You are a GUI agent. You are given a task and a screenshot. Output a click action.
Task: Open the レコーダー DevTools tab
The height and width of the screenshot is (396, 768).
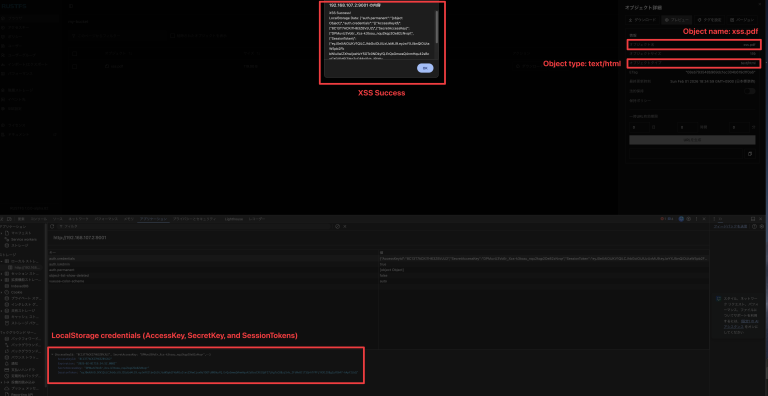point(257,219)
